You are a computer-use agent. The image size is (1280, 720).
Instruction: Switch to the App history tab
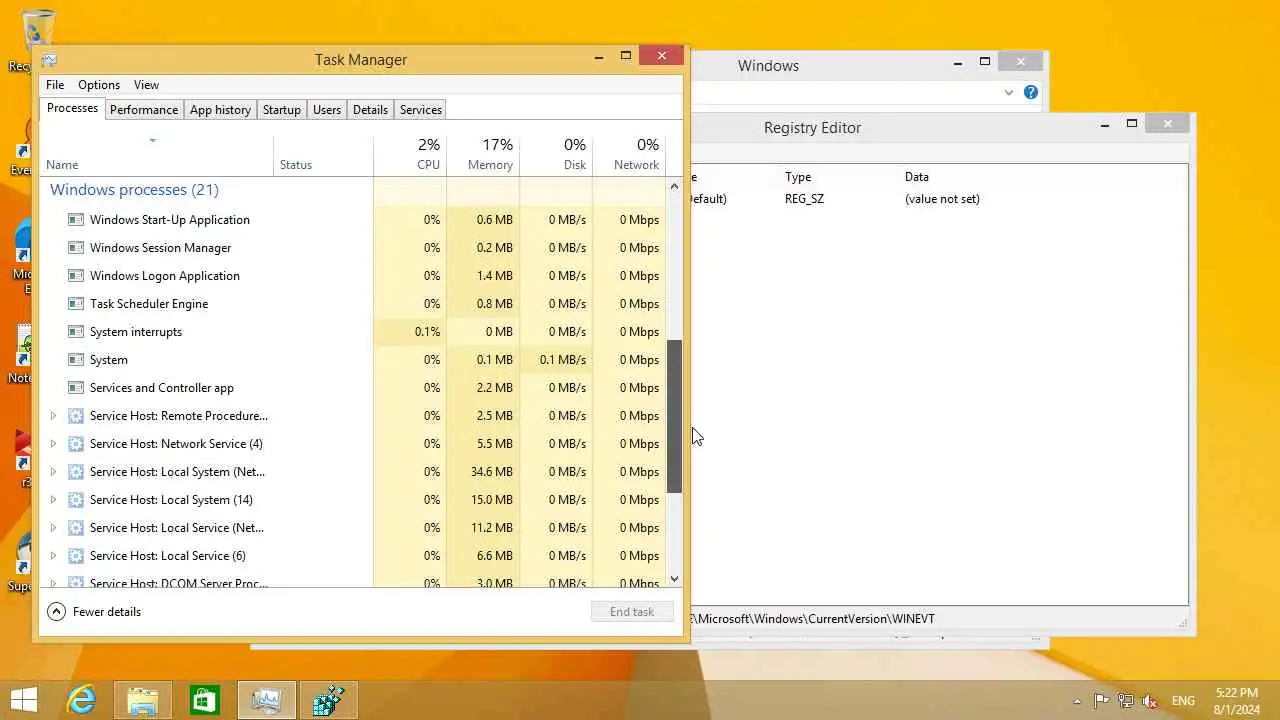click(x=220, y=110)
